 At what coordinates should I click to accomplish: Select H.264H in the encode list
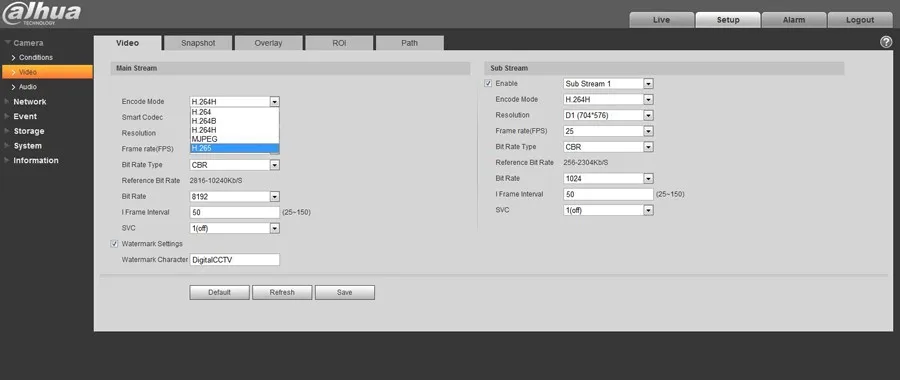[234, 130]
